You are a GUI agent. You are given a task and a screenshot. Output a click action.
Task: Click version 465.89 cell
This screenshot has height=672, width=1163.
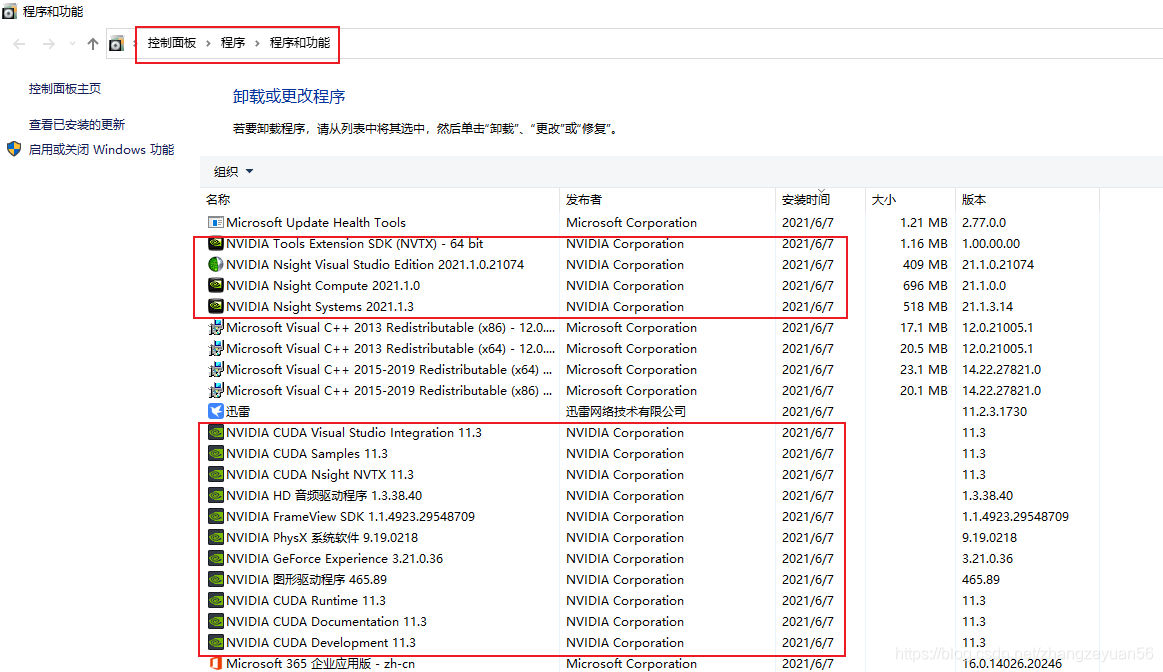pos(981,580)
